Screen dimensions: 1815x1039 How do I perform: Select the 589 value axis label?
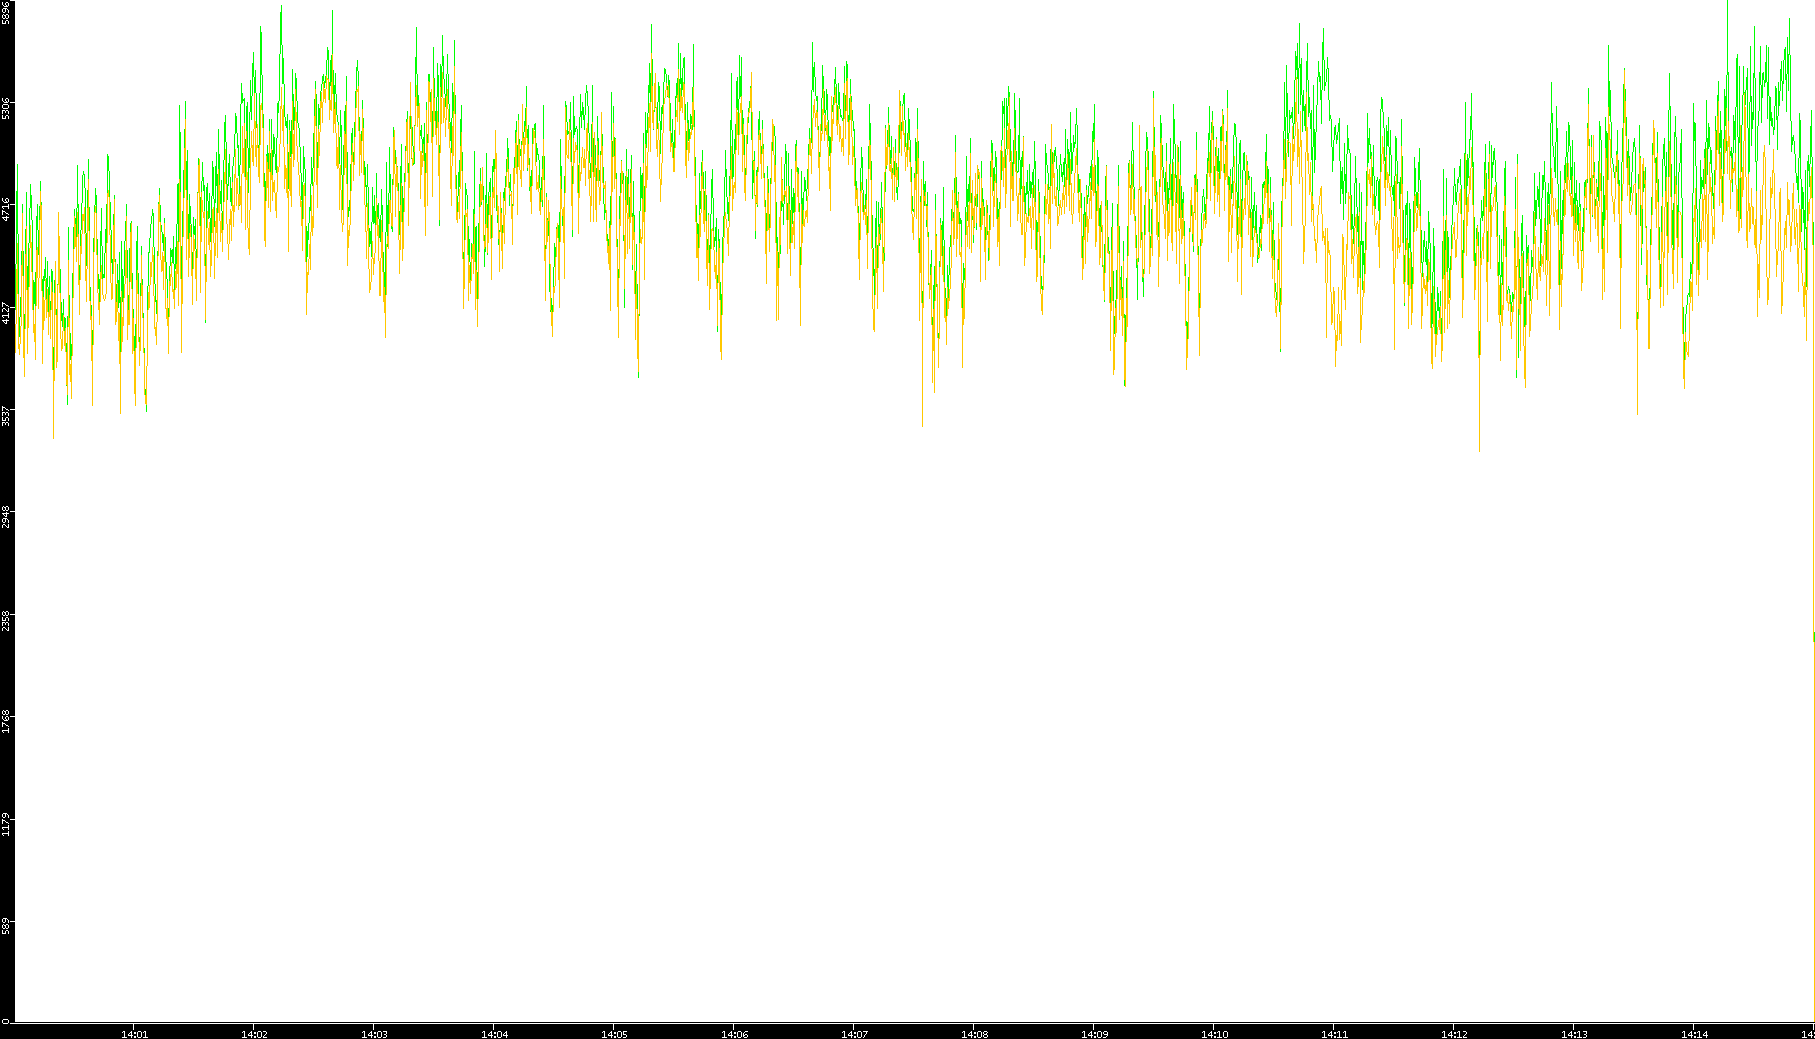(6, 925)
